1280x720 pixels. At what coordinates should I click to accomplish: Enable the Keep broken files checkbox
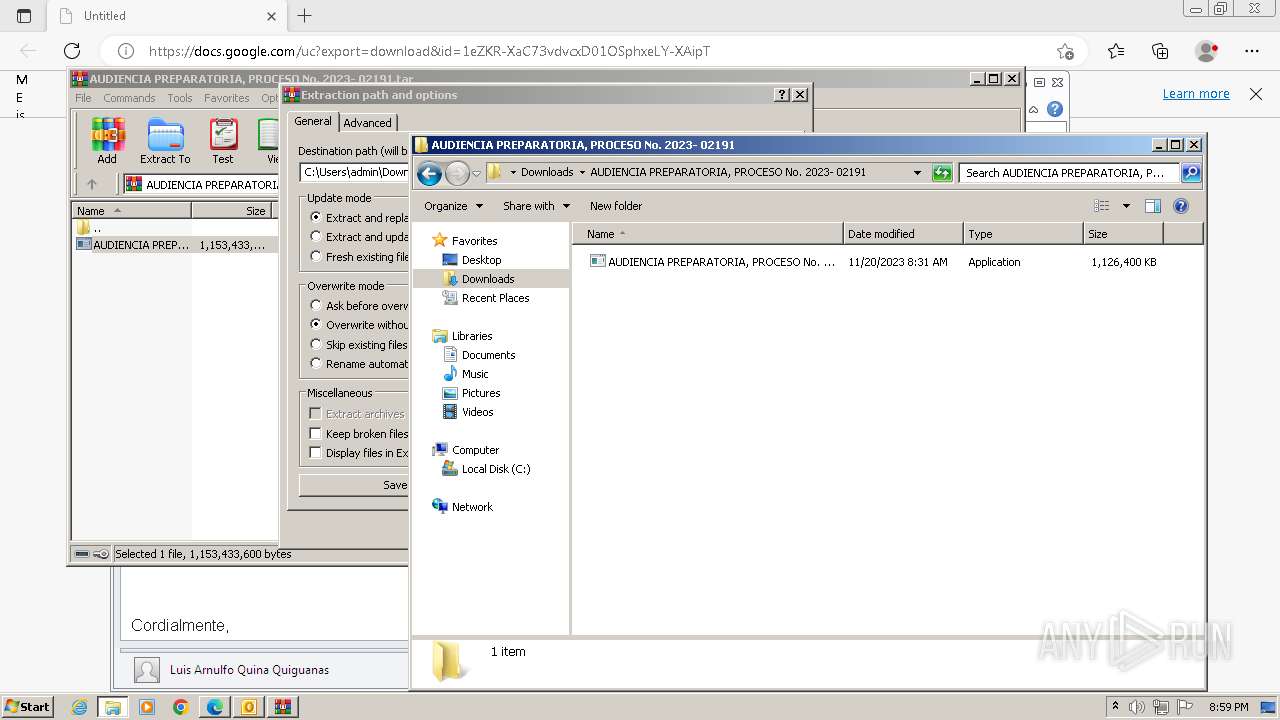(316, 433)
